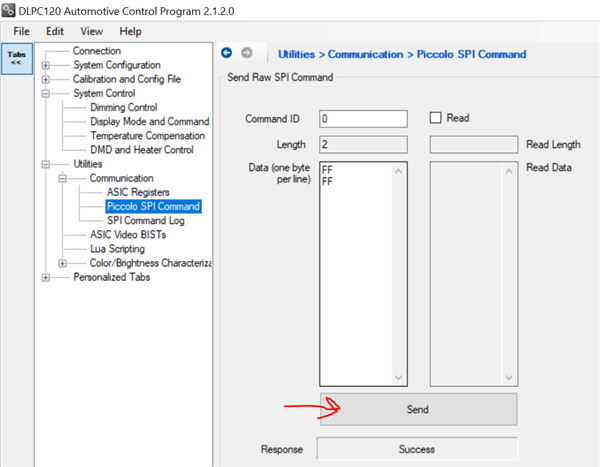Select the Color/Brightness Characterization item
The height and width of the screenshot is (467, 600).
click(150, 263)
